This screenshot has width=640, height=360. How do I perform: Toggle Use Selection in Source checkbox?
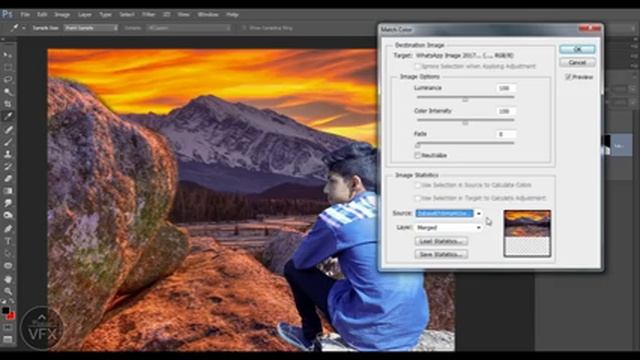click(417, 185)
